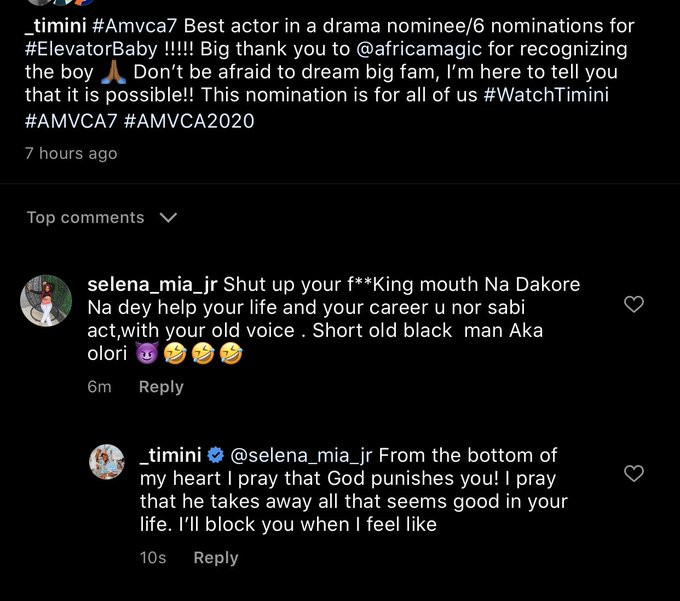The height and width of the screenshot is (601, 680).
Task: Open selena_mia_jr's profile picture
Action: 46,300
